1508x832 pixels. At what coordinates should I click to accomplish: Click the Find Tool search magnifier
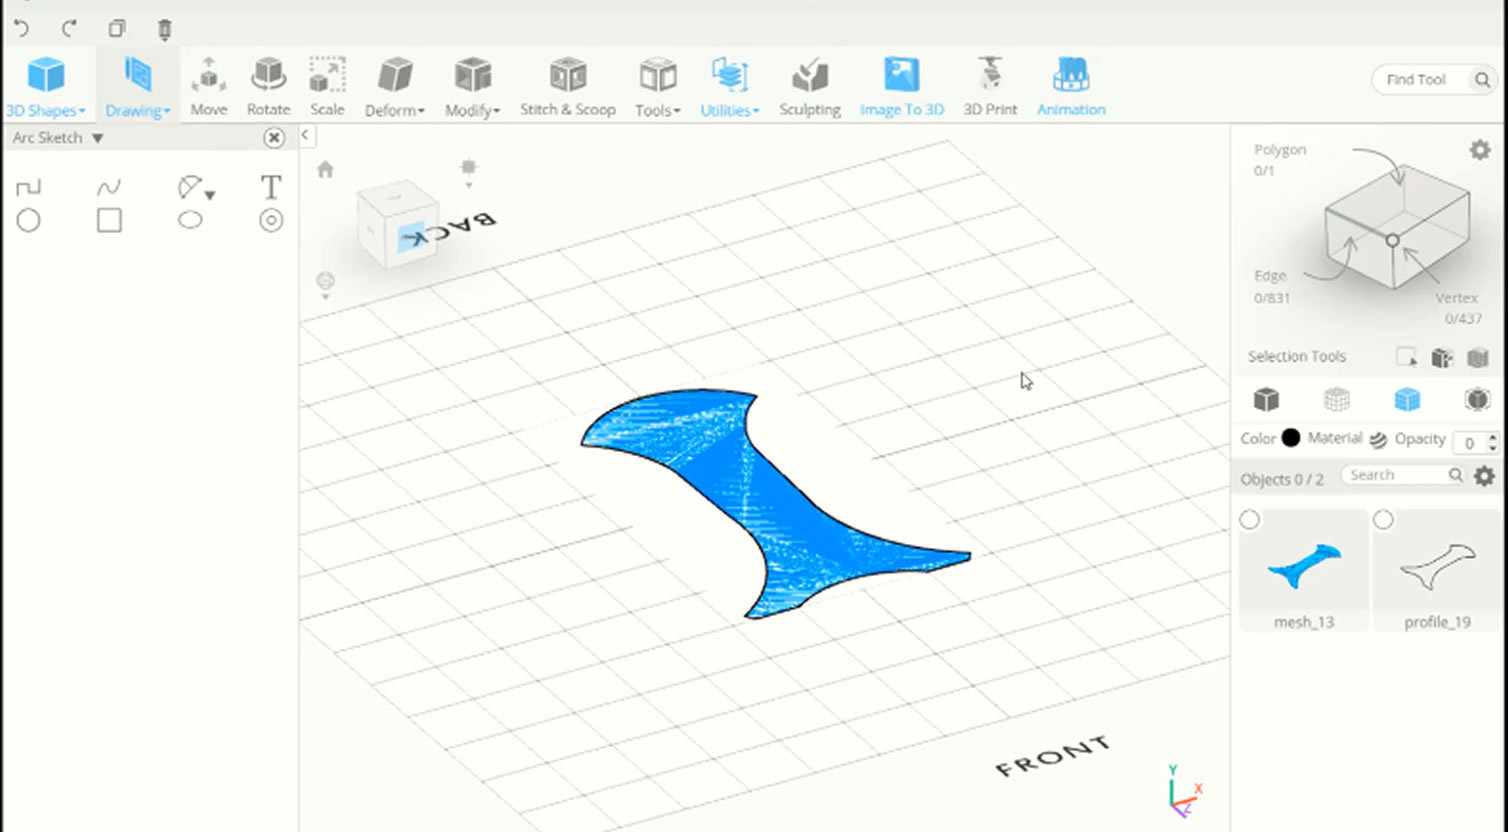[1482, 80]
